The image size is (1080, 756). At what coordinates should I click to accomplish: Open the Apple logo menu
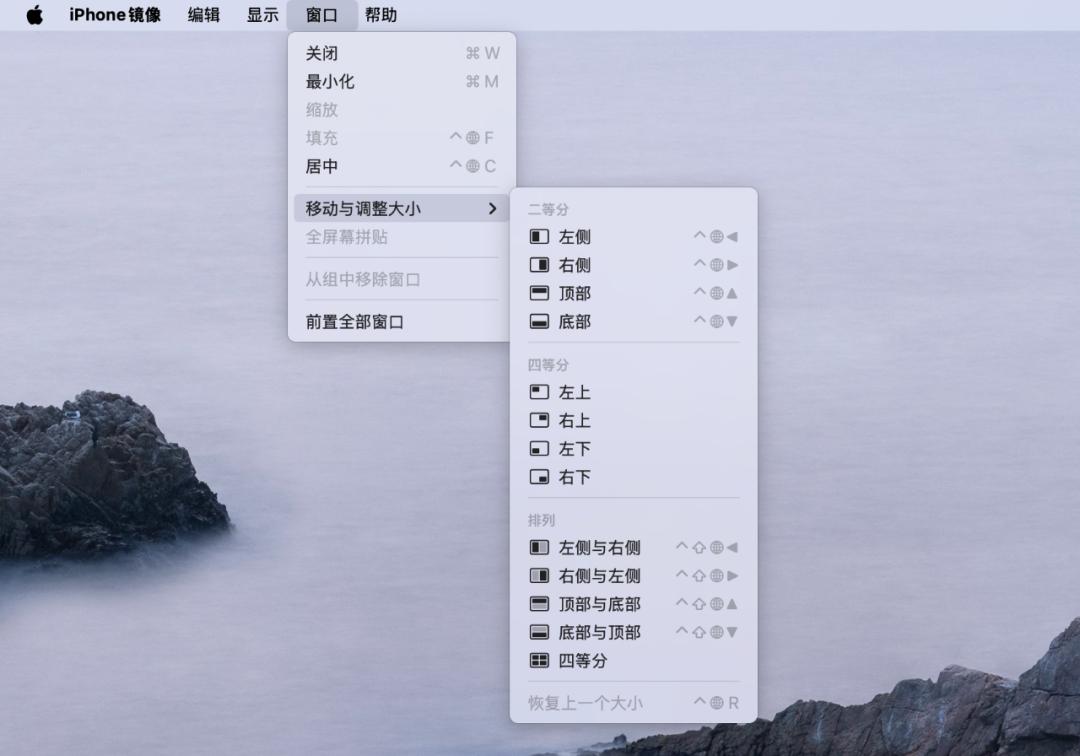(36, 15)
